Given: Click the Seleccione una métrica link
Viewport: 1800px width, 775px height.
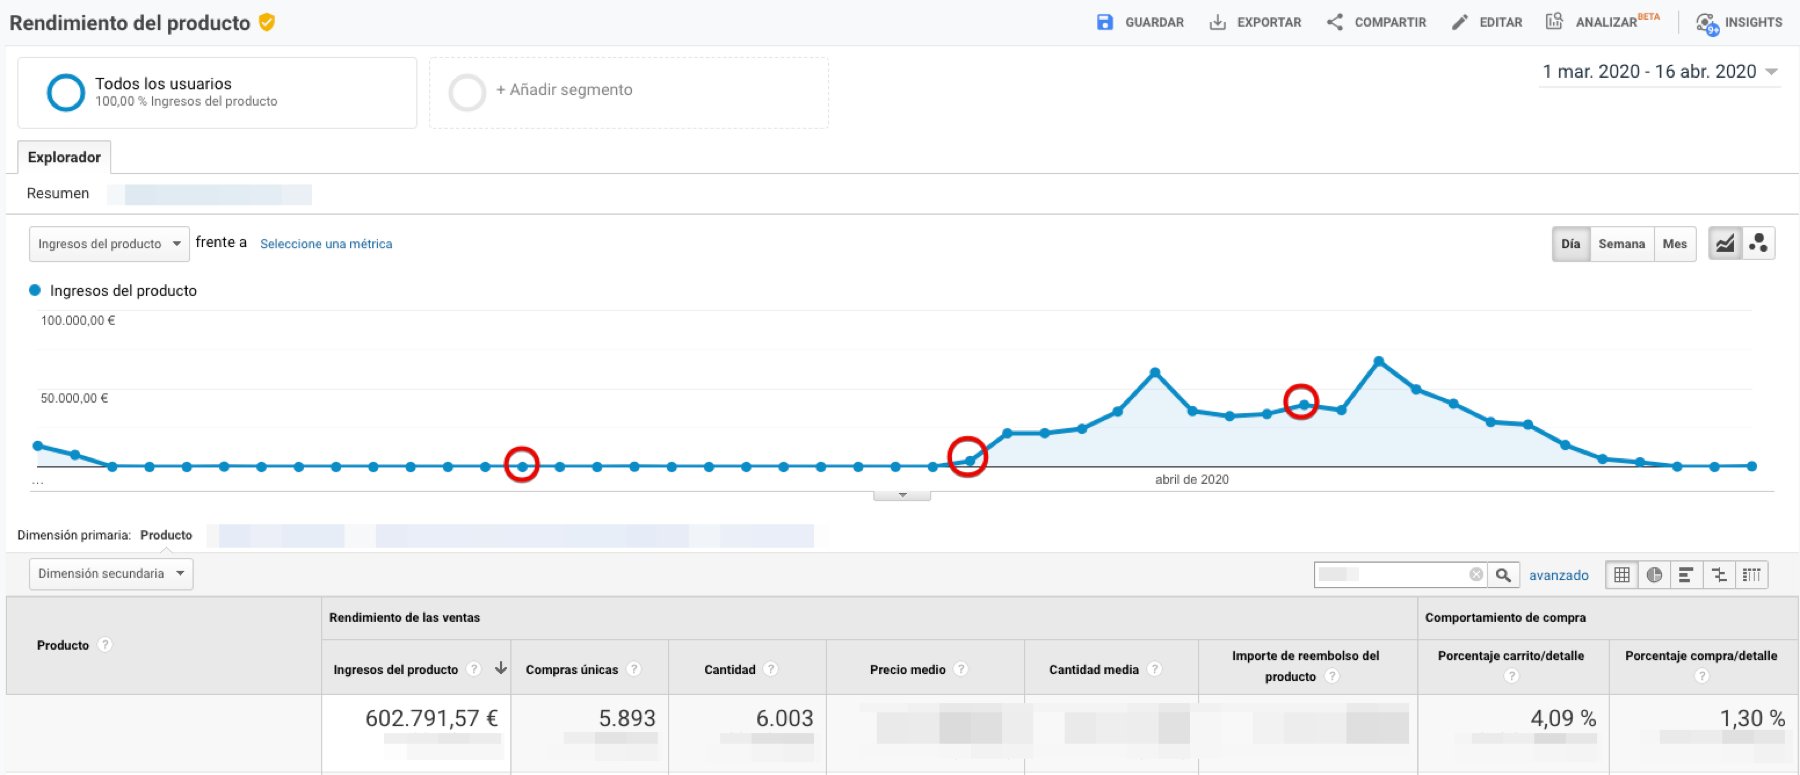Looking at the screenshot, I should (326, 244).
